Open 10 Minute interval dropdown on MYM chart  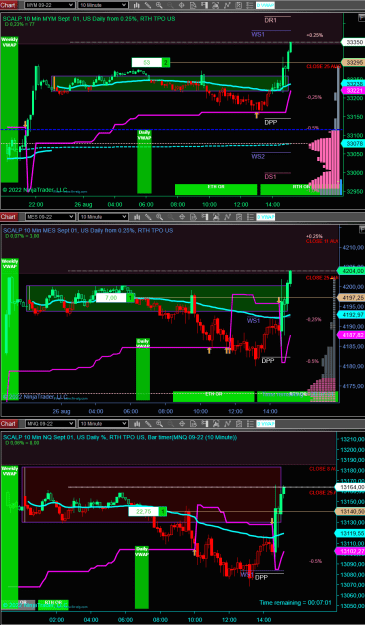pos(103,5)
